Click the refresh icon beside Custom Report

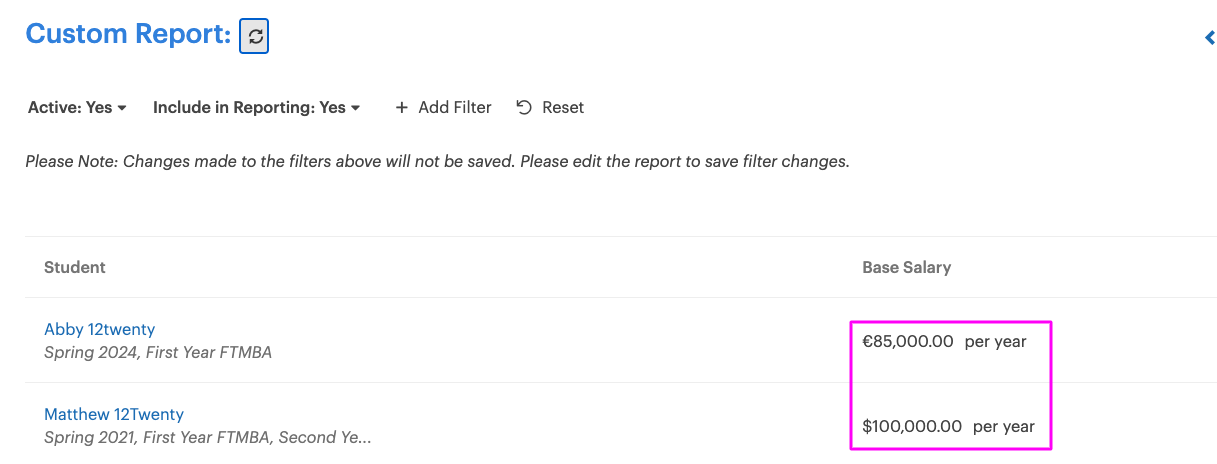coord(254,36)
